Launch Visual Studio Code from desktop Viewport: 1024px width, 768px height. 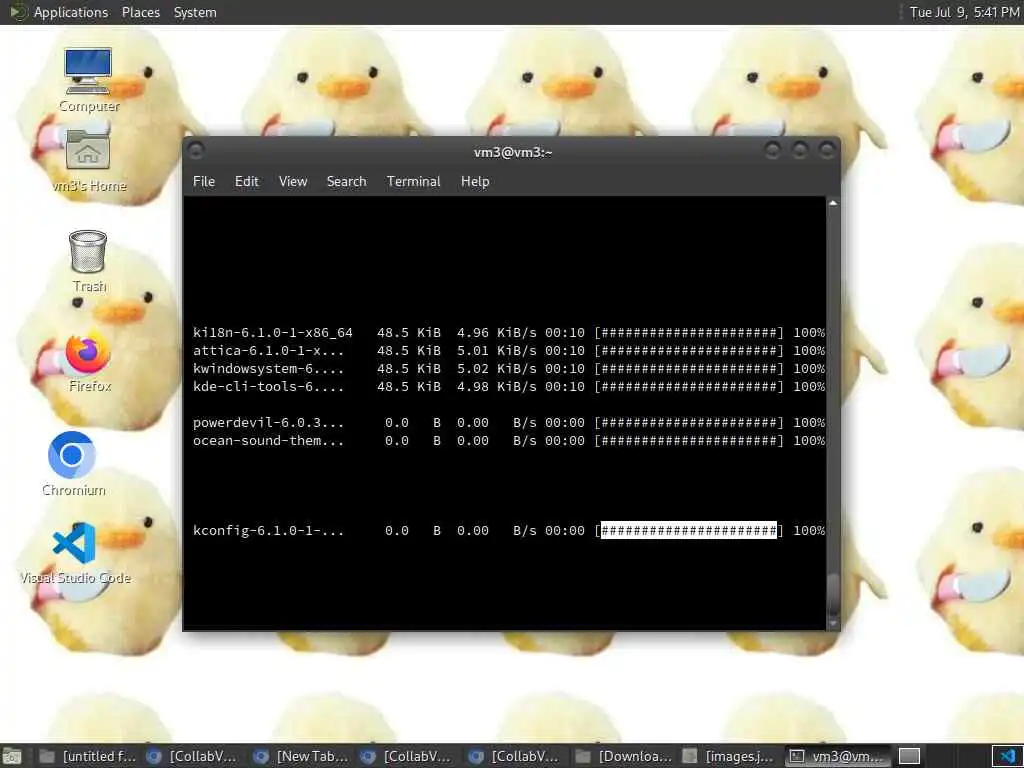[74, 552]
